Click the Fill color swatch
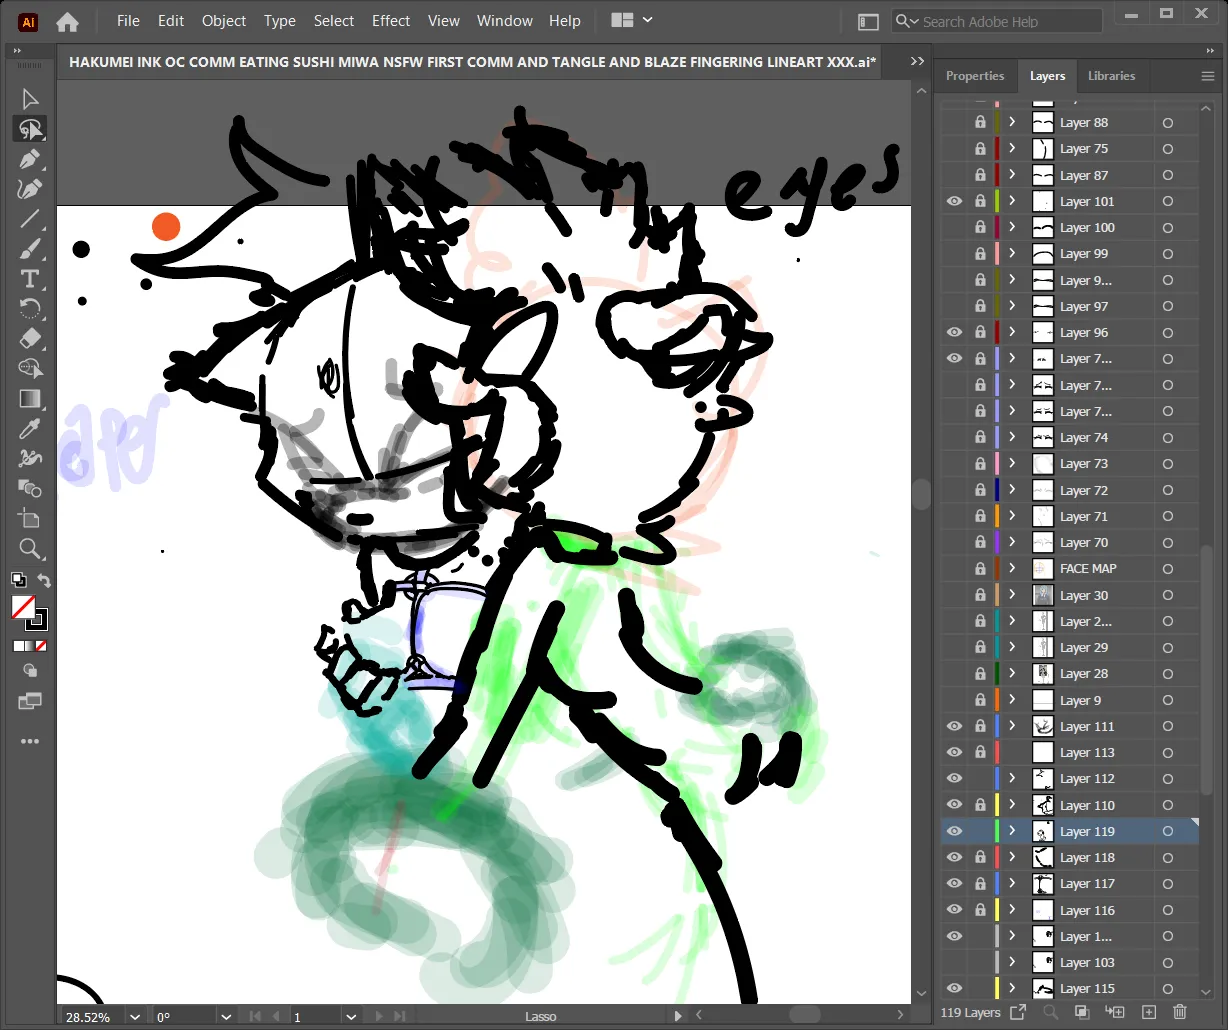This screenshot has height=1030, width=1228. point(22,607)
